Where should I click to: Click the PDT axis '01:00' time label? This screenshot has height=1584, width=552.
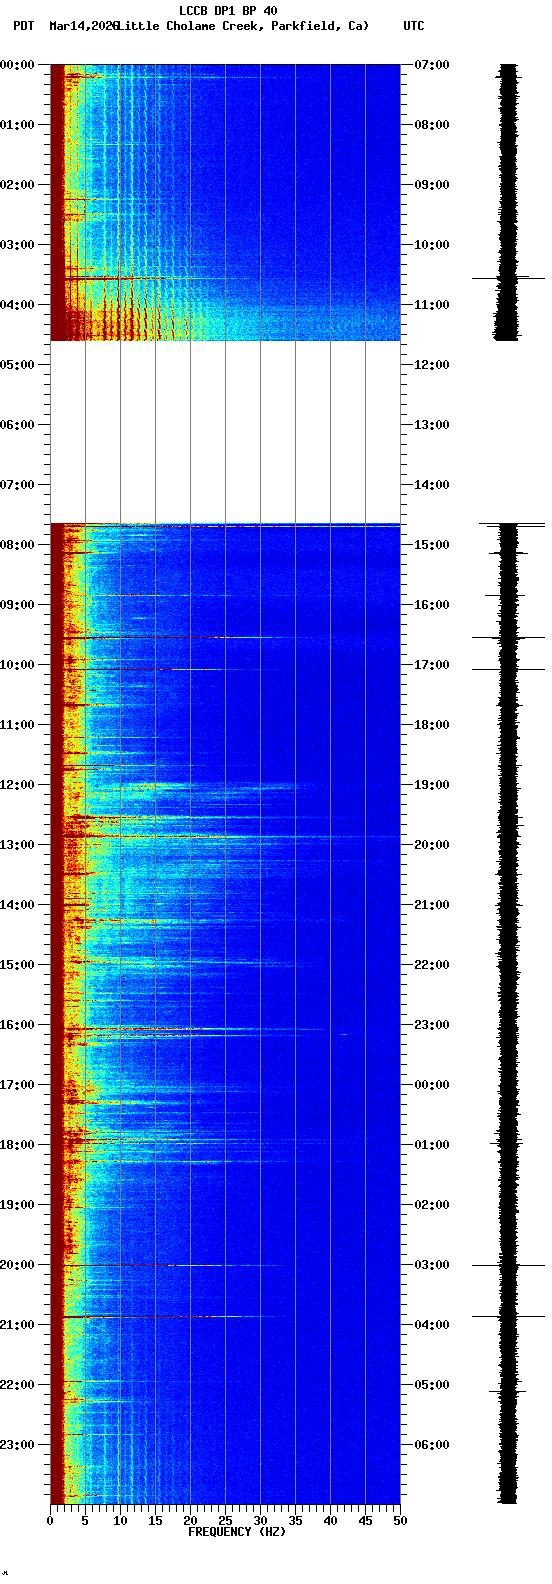pos(17,125)
